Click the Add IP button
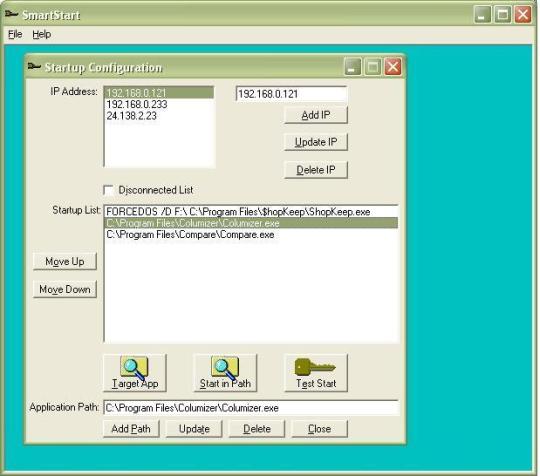Screen dimensions: 540x476 click(316, 115)
